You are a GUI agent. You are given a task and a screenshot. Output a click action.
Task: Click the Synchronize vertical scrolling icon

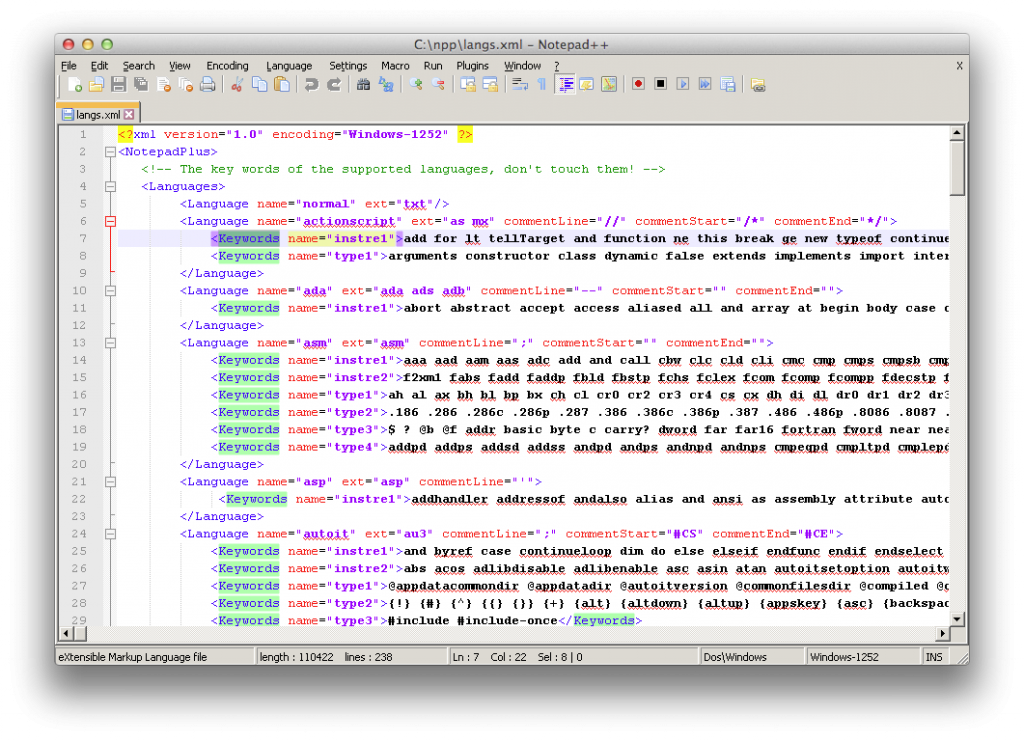pos(468,85)
